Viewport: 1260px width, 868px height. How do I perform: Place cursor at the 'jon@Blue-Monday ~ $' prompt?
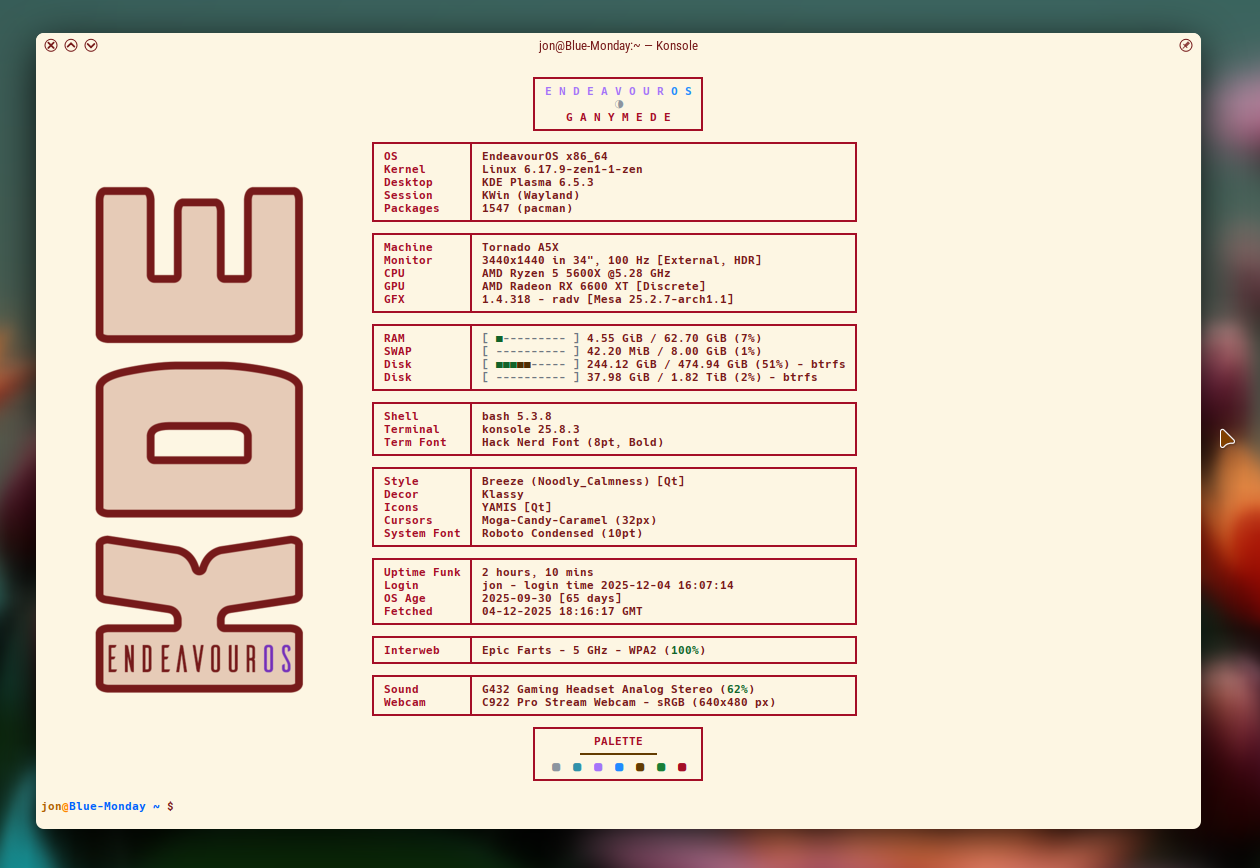point(107,806)
